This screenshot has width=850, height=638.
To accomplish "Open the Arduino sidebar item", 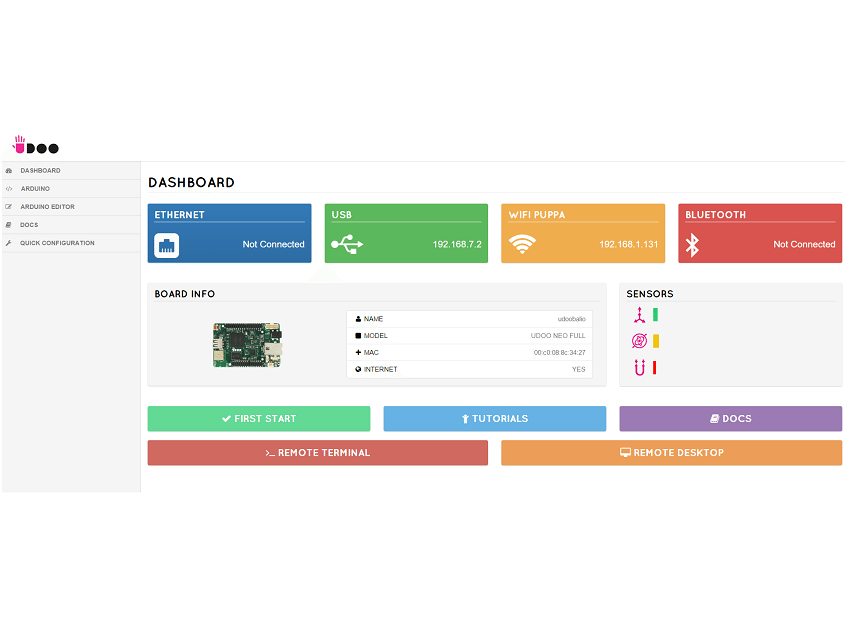I will pos(71,189).
